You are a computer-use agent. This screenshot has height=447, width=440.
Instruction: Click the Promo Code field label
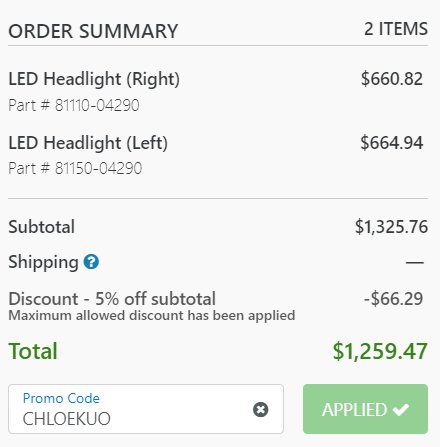(61, 398)
